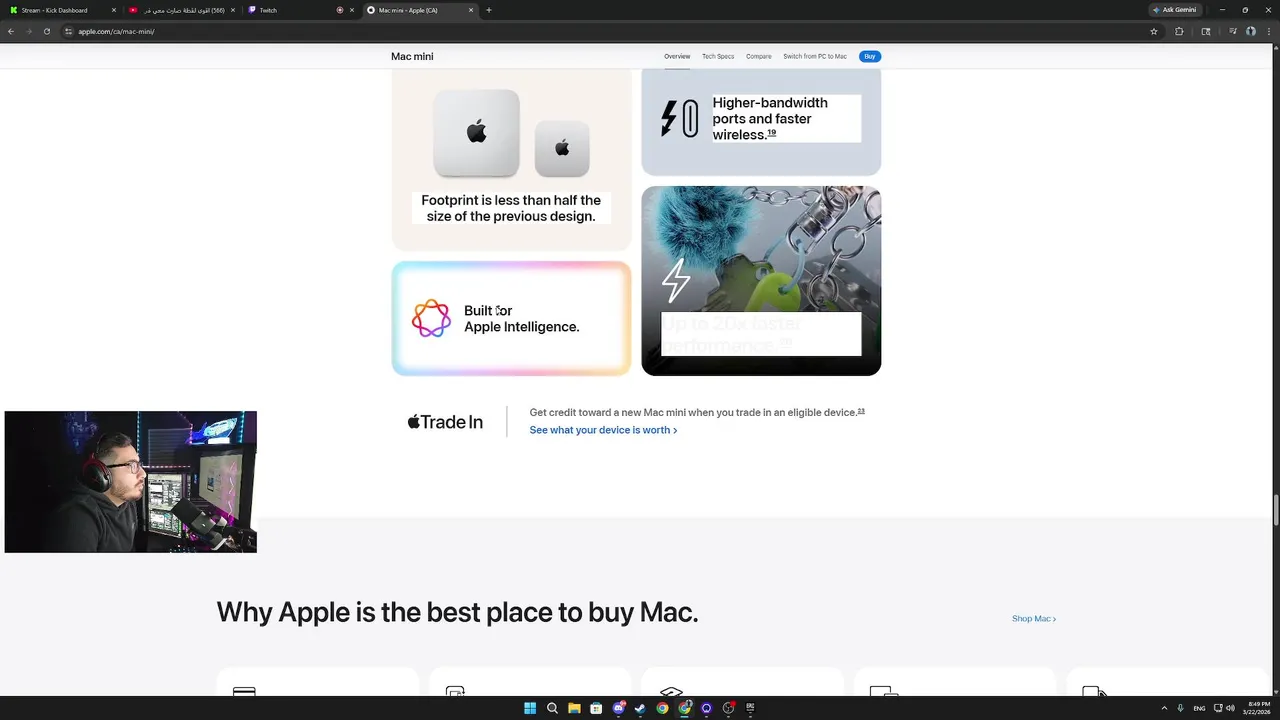Switch the ENG input language

(1199, 708)
